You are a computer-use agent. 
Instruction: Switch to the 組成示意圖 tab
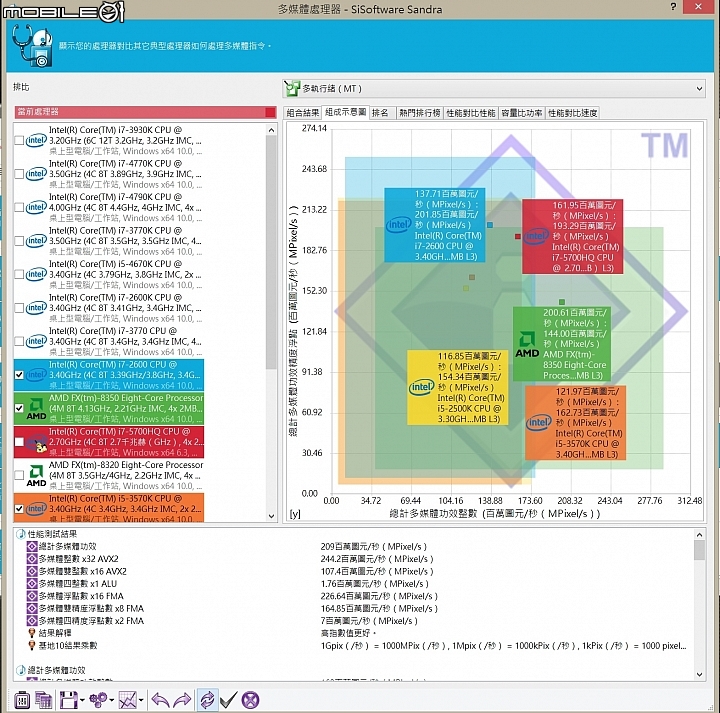345,112
